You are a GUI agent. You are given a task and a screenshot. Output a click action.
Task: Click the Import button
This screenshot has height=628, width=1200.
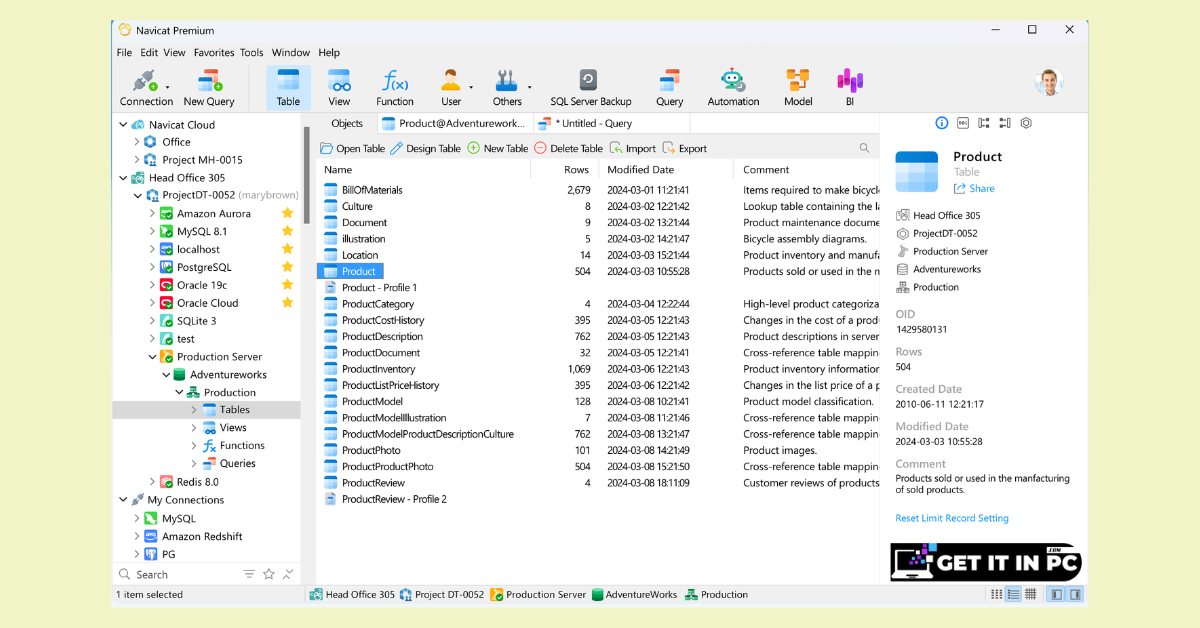click(x=633, y=148)
